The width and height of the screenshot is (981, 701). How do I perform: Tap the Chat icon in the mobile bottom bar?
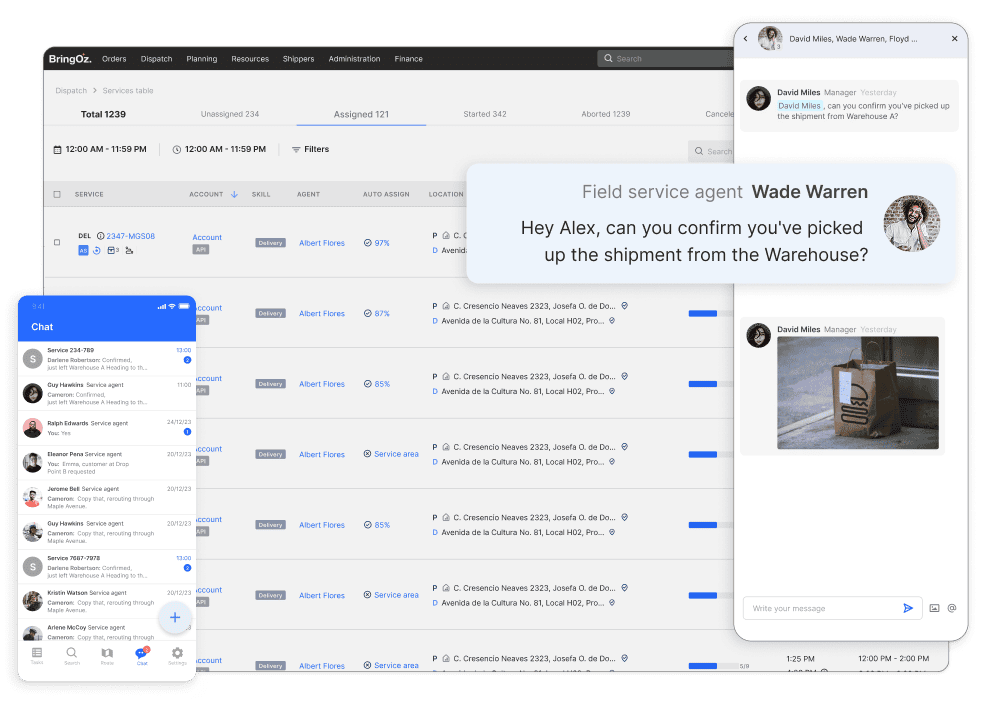tap(142, 655)
